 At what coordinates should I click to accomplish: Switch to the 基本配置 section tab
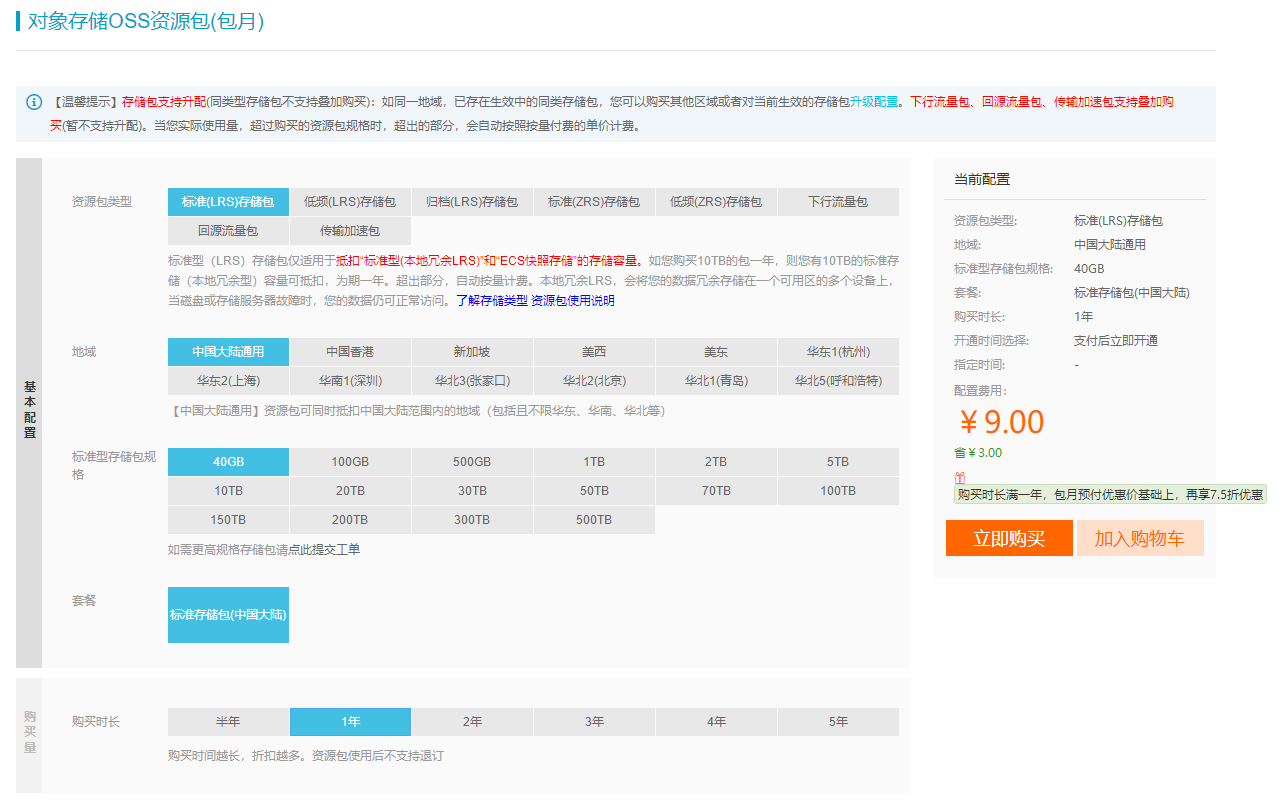click(29, 411)
